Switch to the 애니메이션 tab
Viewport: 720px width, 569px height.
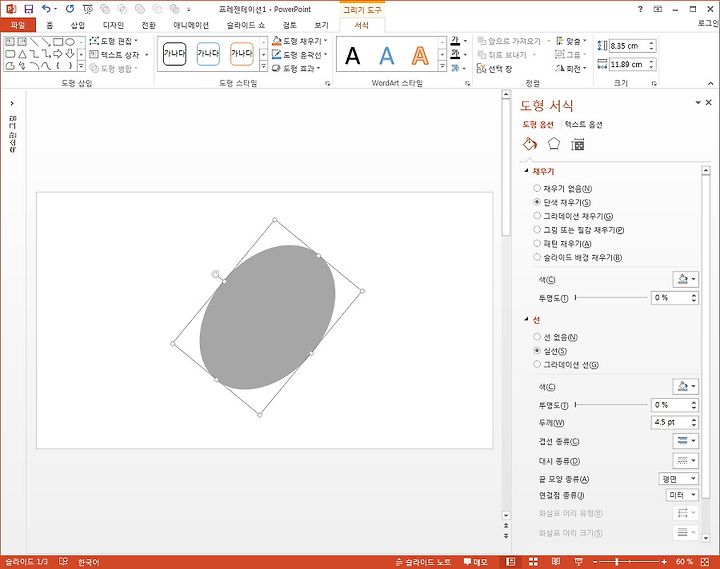(x=191, y=25)
